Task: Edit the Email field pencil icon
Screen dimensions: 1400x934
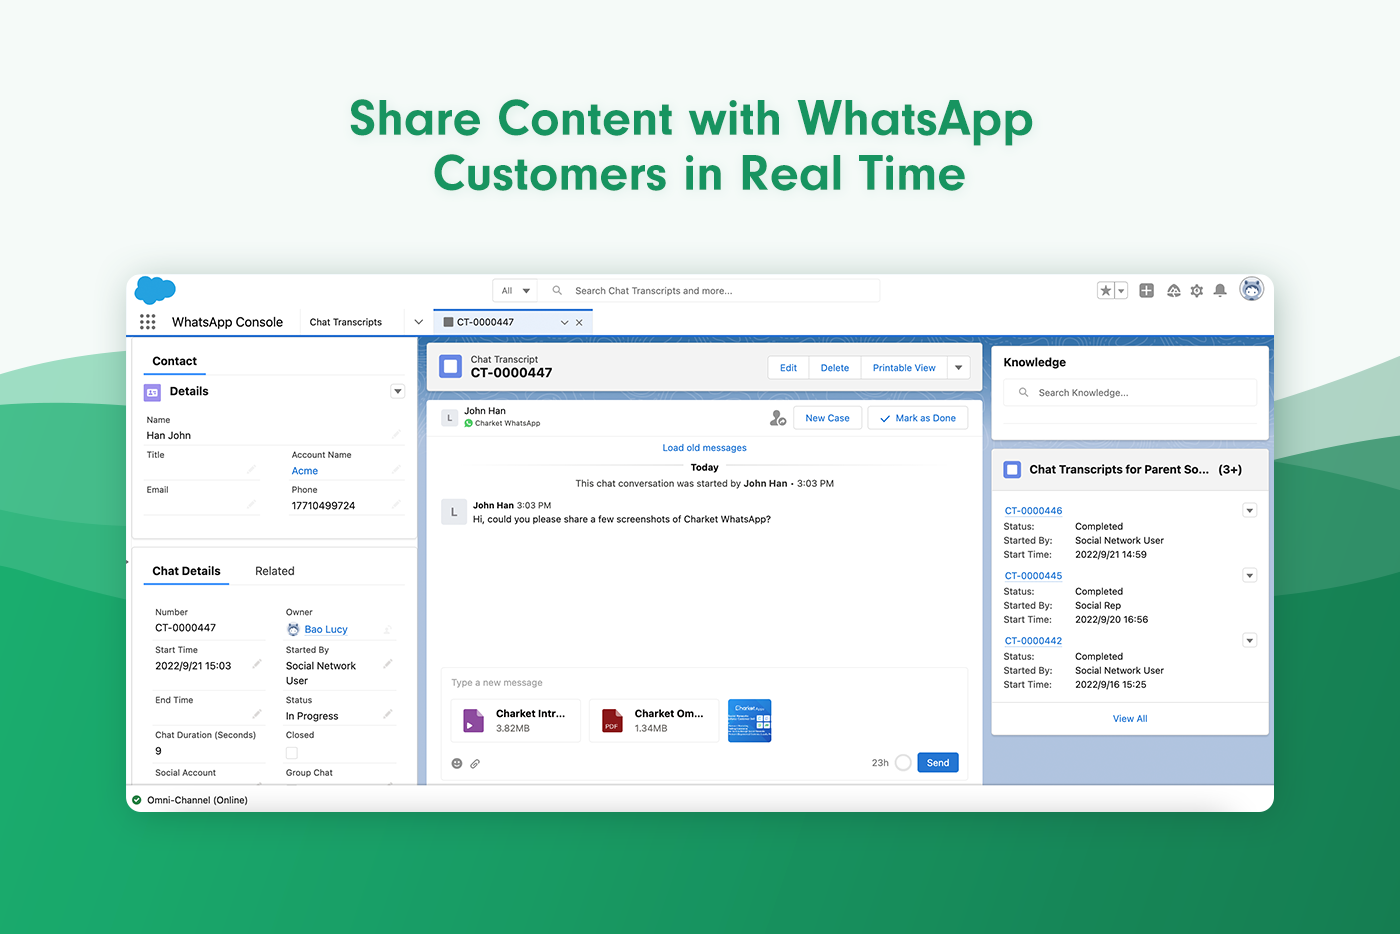Action: point(252,504)
